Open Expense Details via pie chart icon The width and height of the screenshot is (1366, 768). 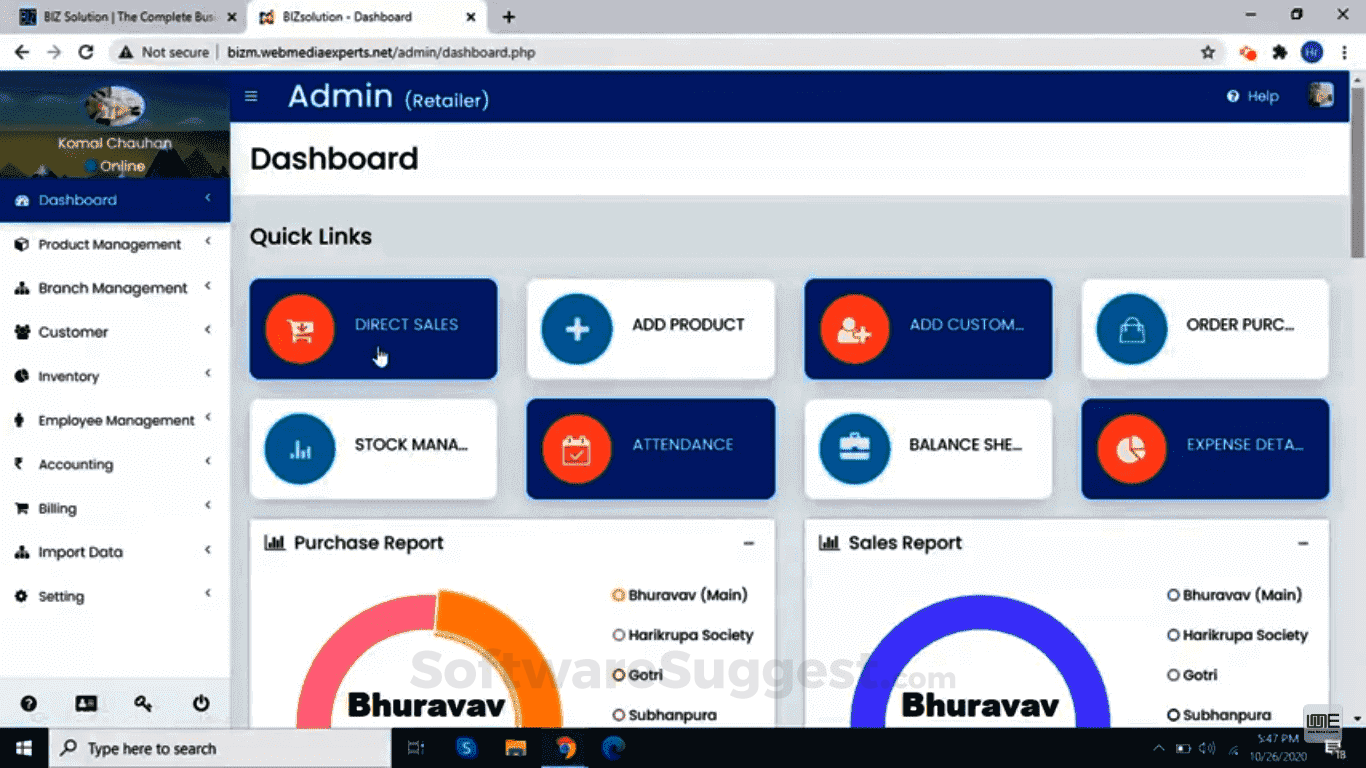(1131, 448)
